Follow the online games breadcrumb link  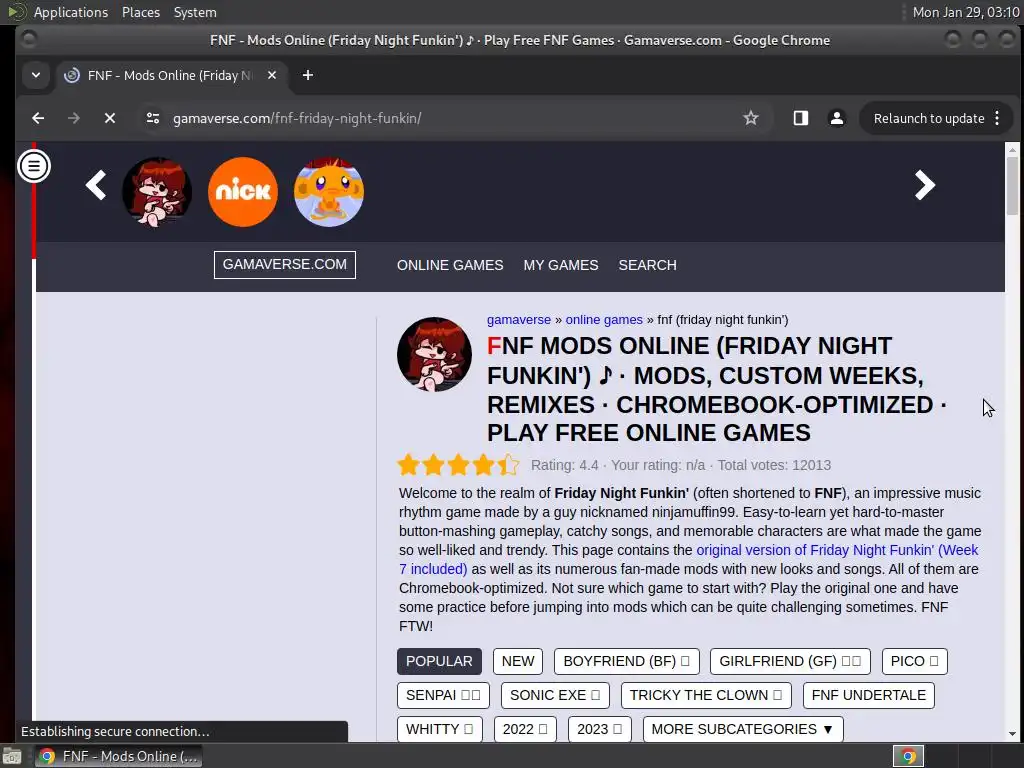coord(604,320)
